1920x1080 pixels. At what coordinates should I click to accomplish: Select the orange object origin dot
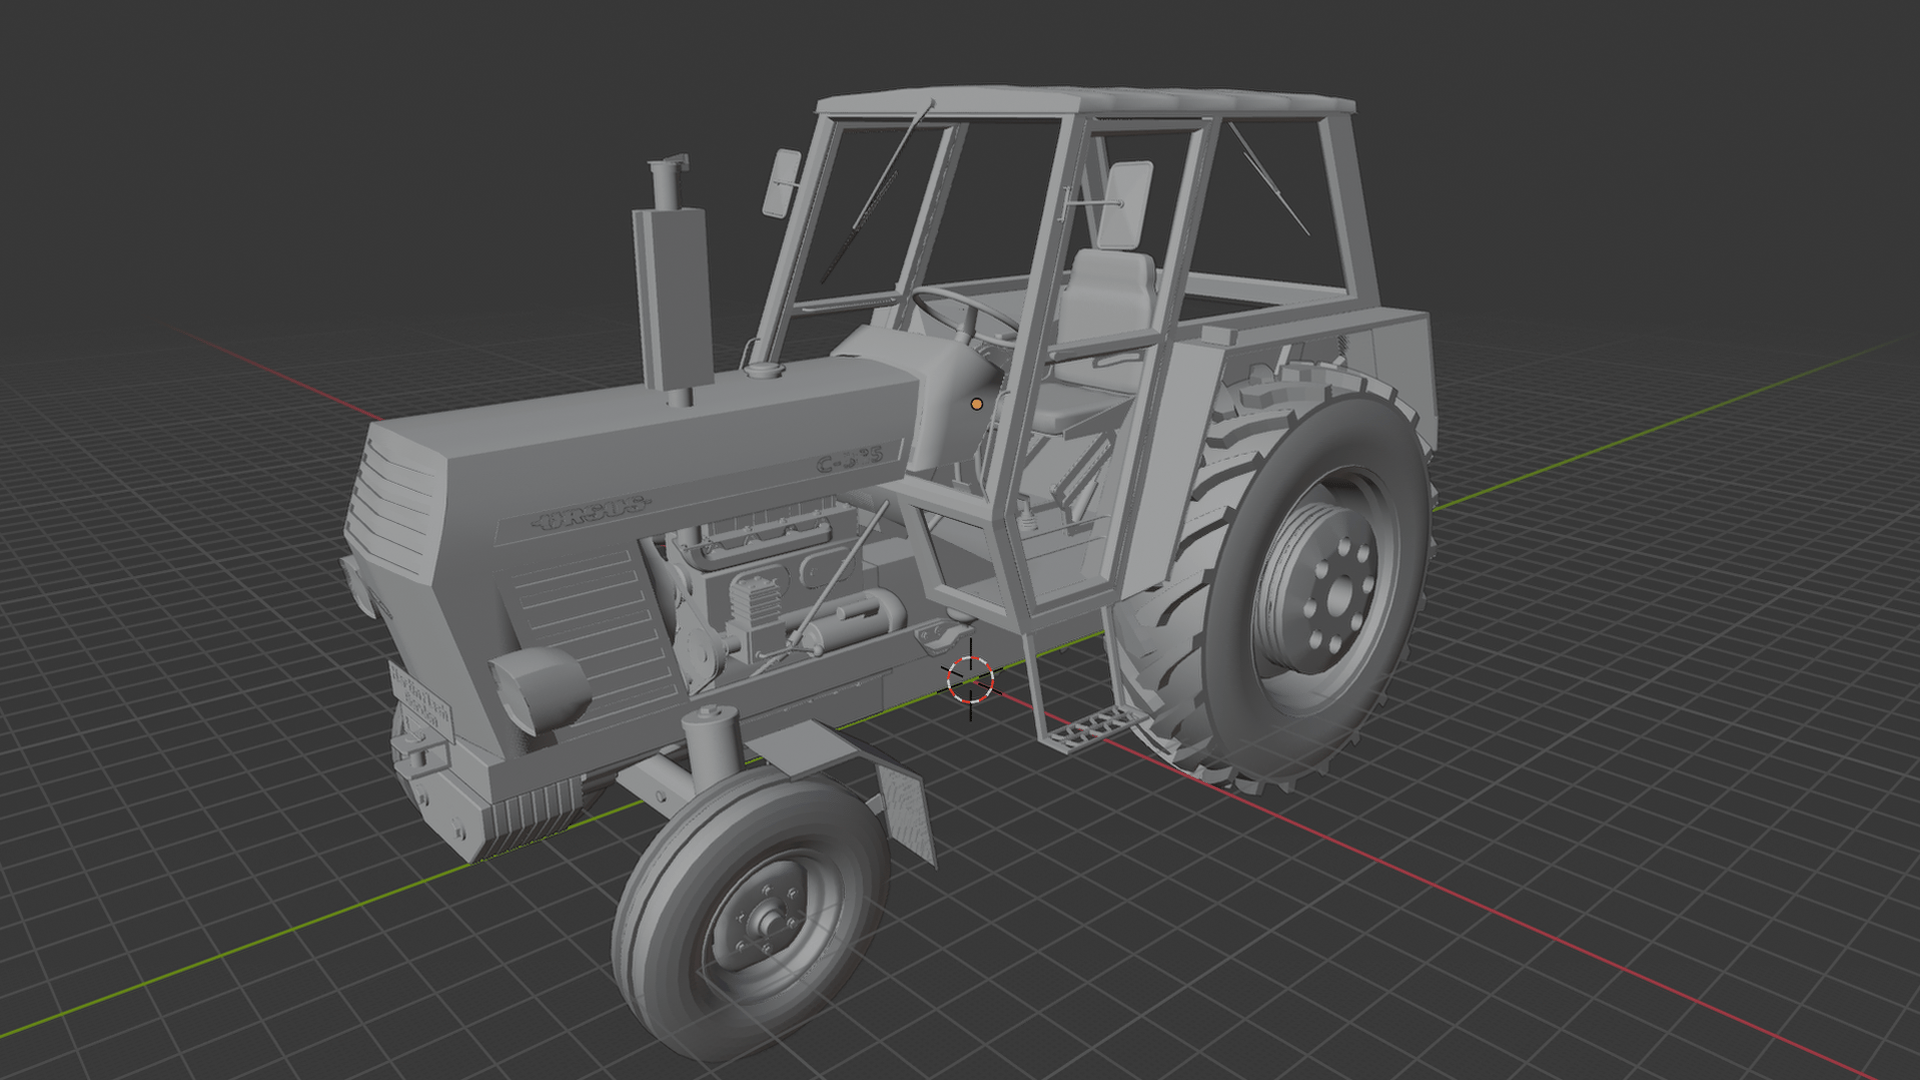tap(977, 404)
